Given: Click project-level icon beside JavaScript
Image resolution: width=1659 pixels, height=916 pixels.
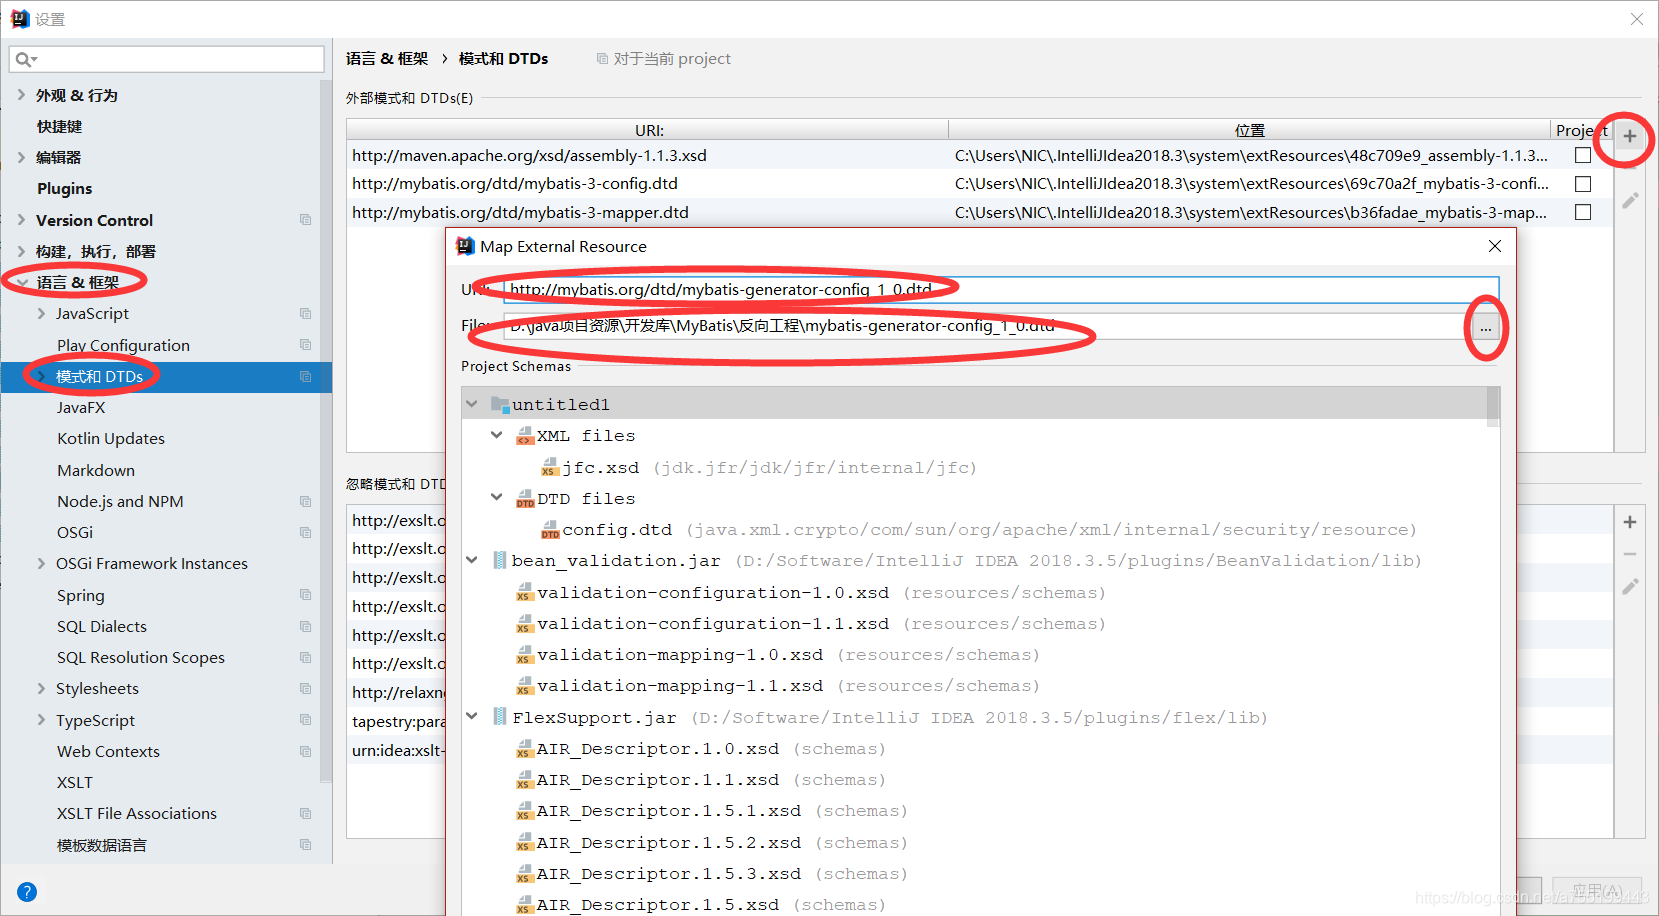Looking at the screenshot, I should pos(305,313).
